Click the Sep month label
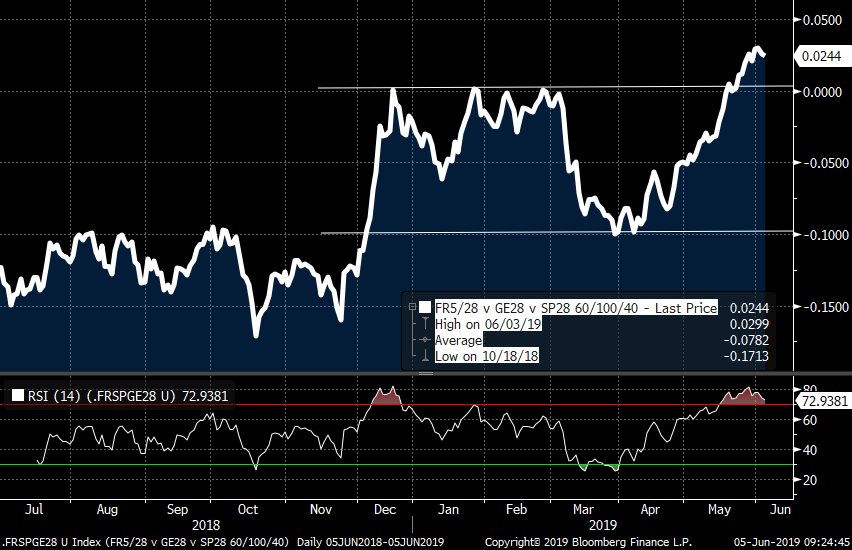 tap(177, 509)
